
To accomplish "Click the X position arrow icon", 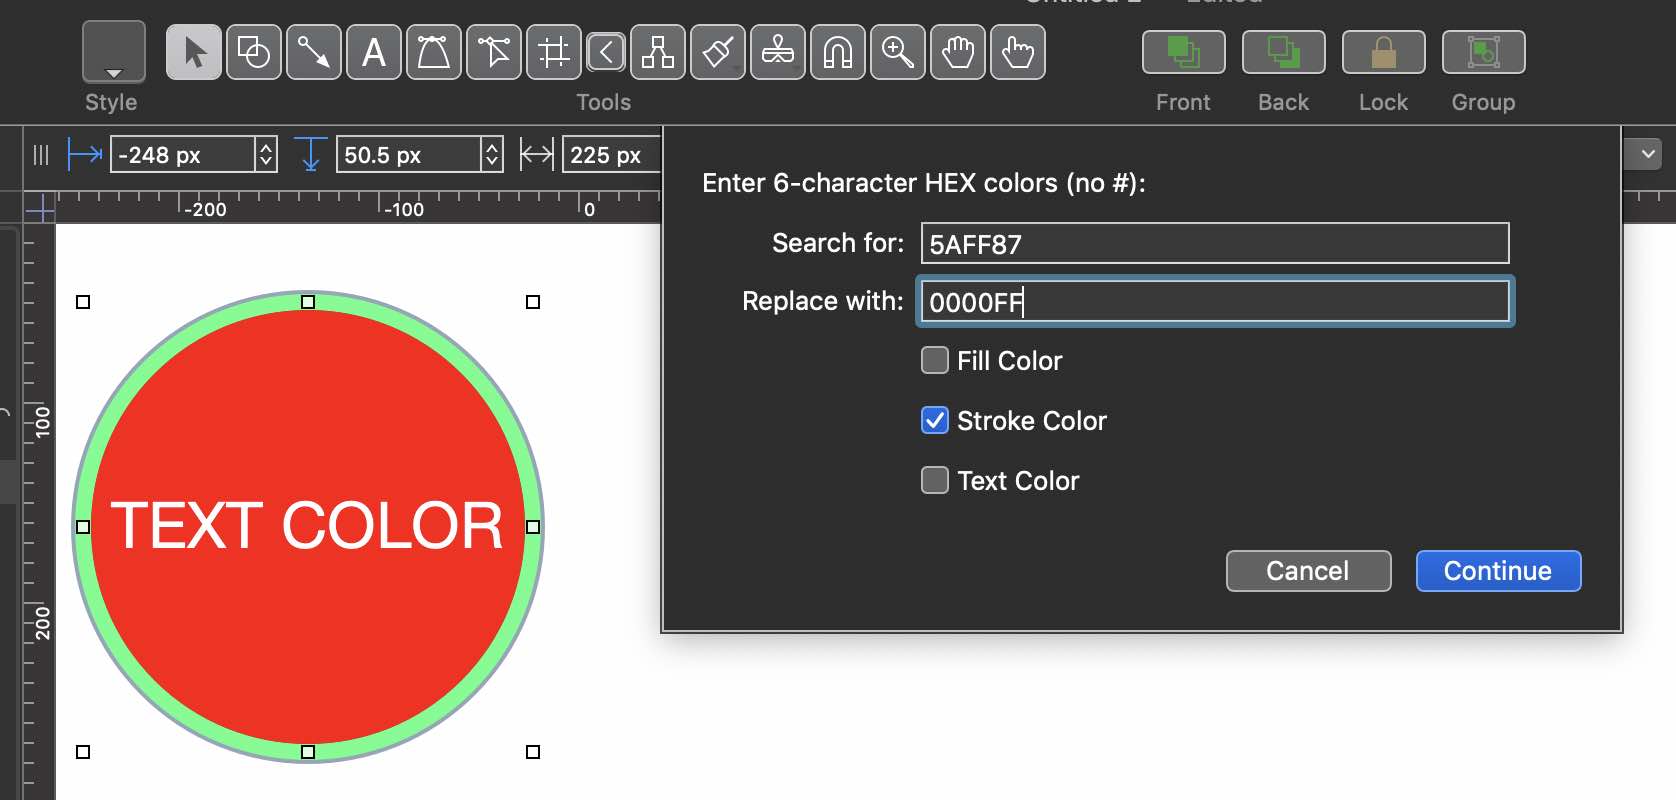I will pos(85,154).
